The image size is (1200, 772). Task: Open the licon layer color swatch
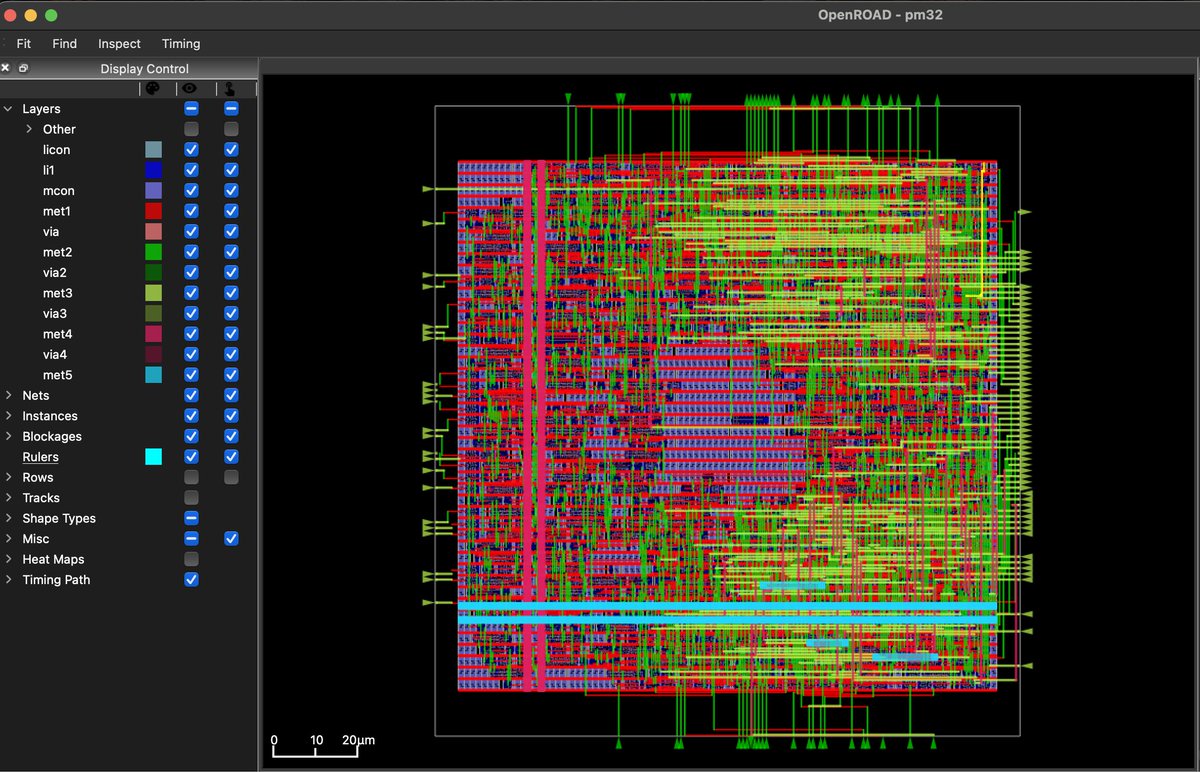pos(153,150)
